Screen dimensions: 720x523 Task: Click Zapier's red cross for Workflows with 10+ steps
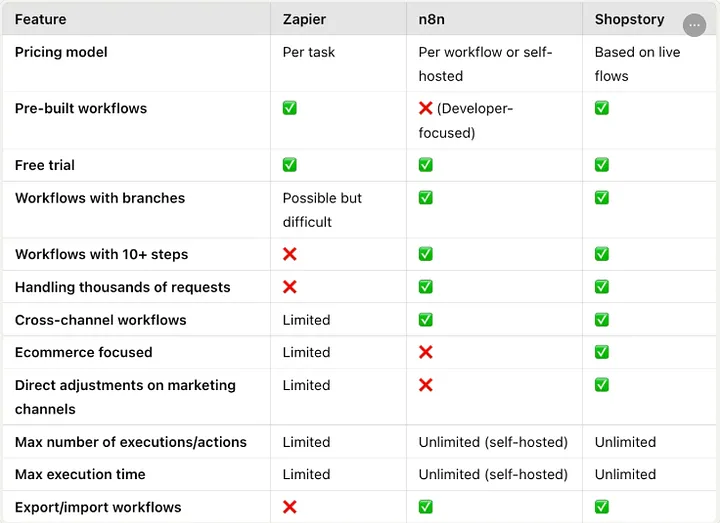[x=290, y=254]
